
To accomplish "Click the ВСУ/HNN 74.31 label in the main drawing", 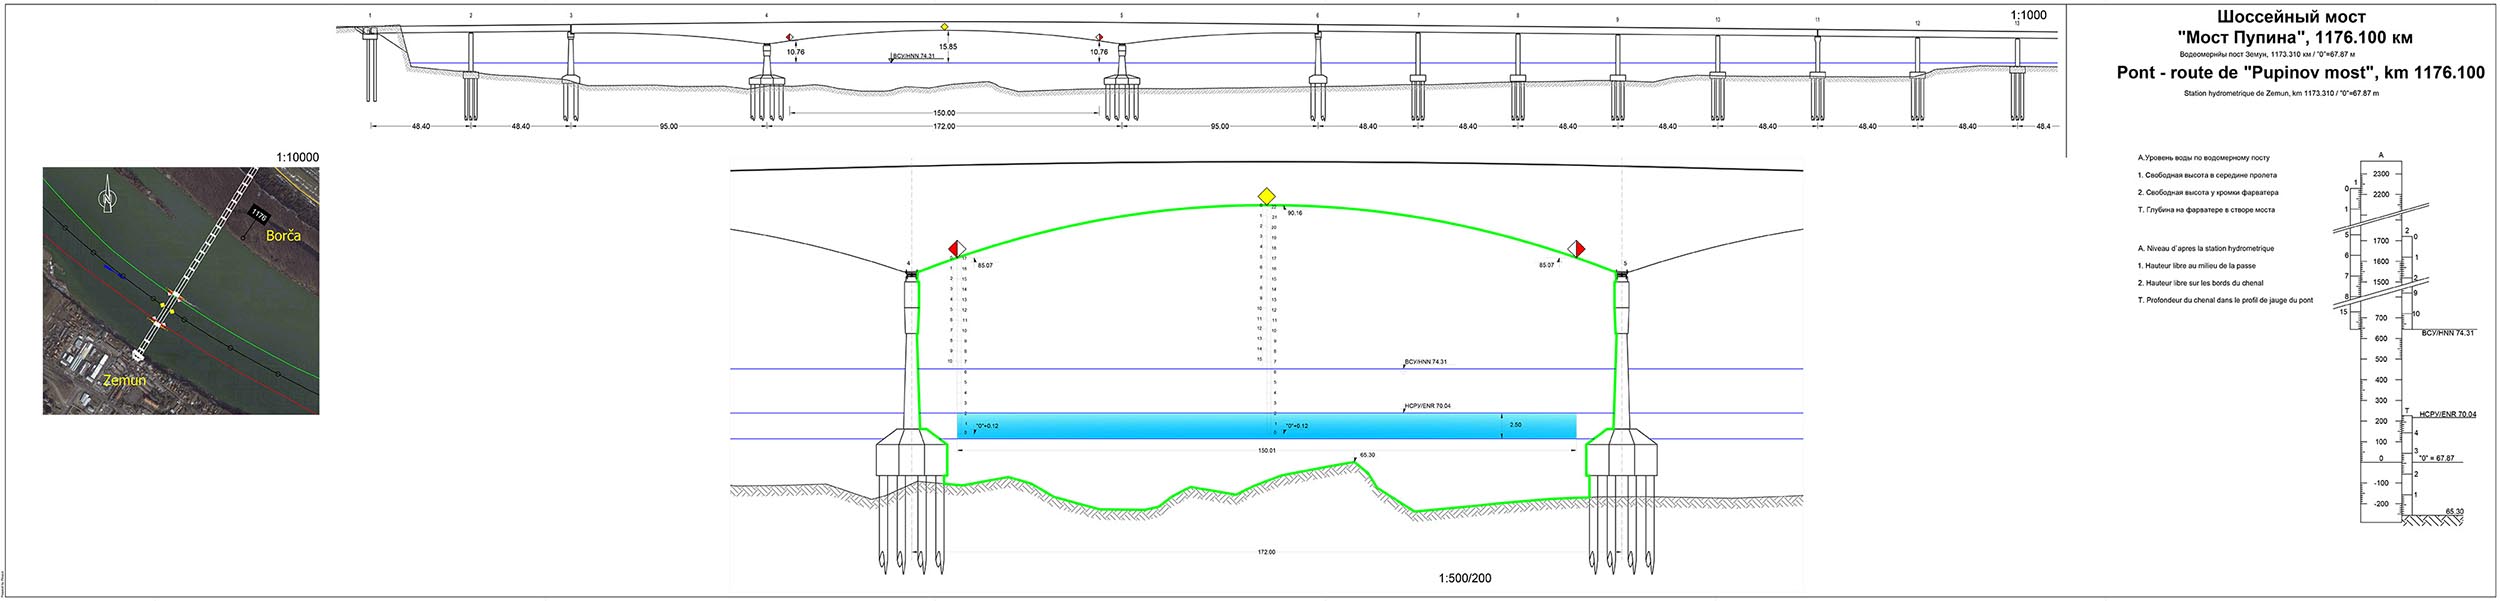I will tap(1428, 363).
